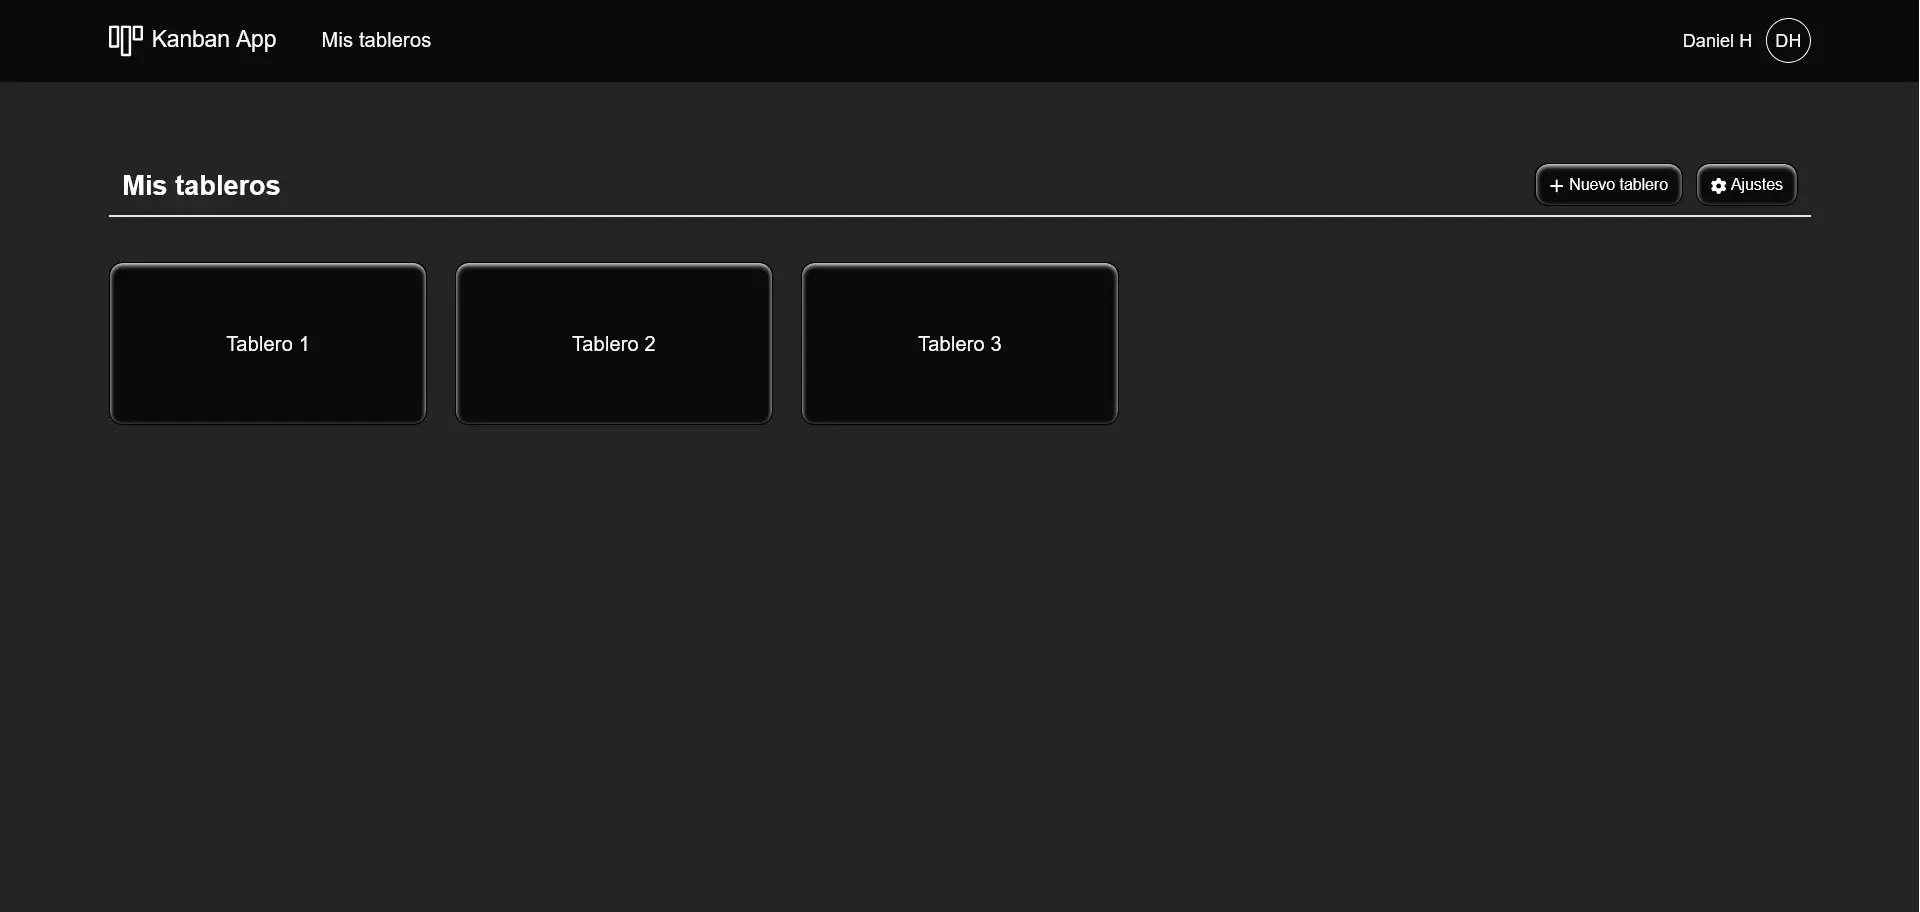Click the "Kanban App" brand name

pyautogui.click(x=213, y=40)
